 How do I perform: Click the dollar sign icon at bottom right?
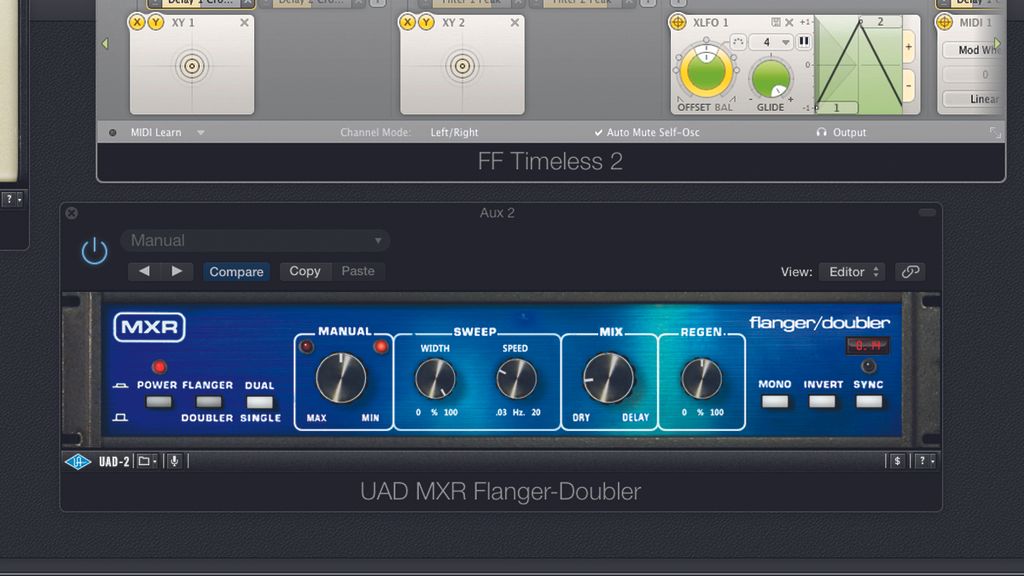tap(897, 461)
